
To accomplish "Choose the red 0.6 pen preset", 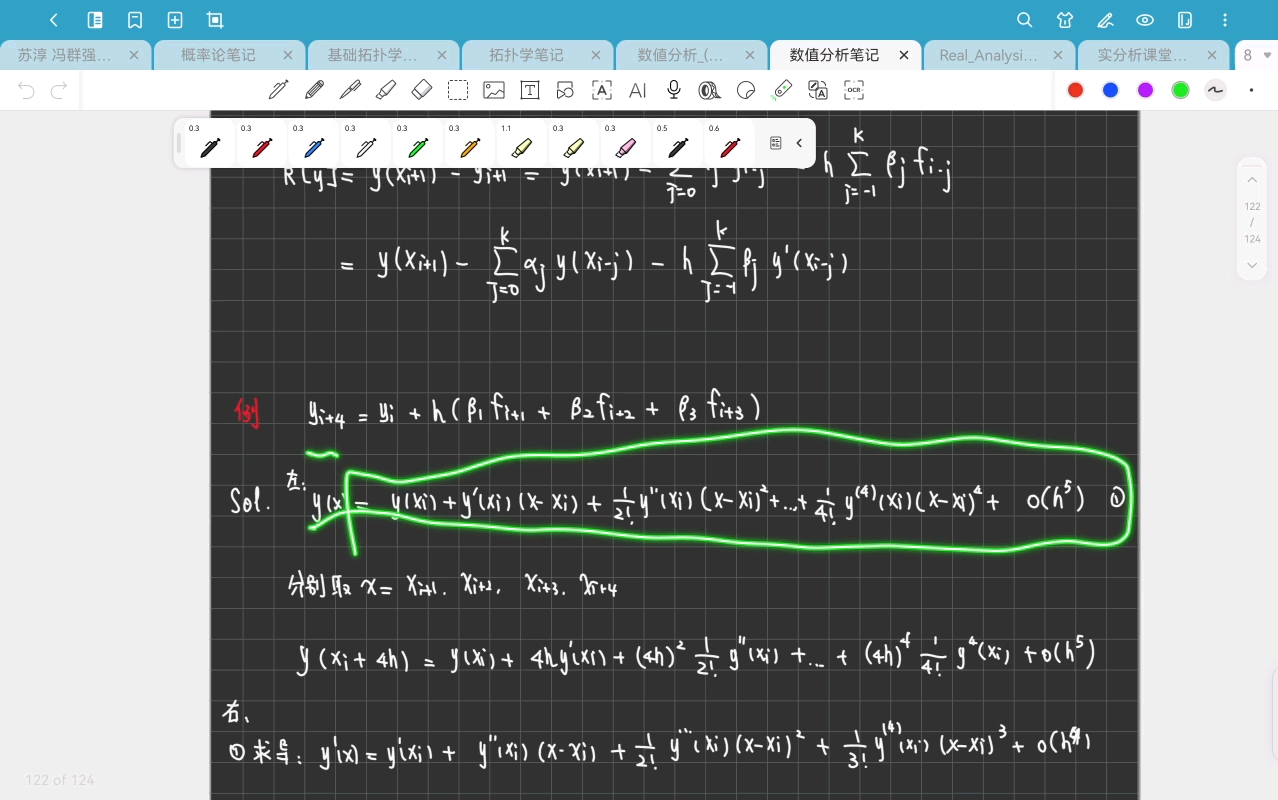I will [x=730, y=143].
